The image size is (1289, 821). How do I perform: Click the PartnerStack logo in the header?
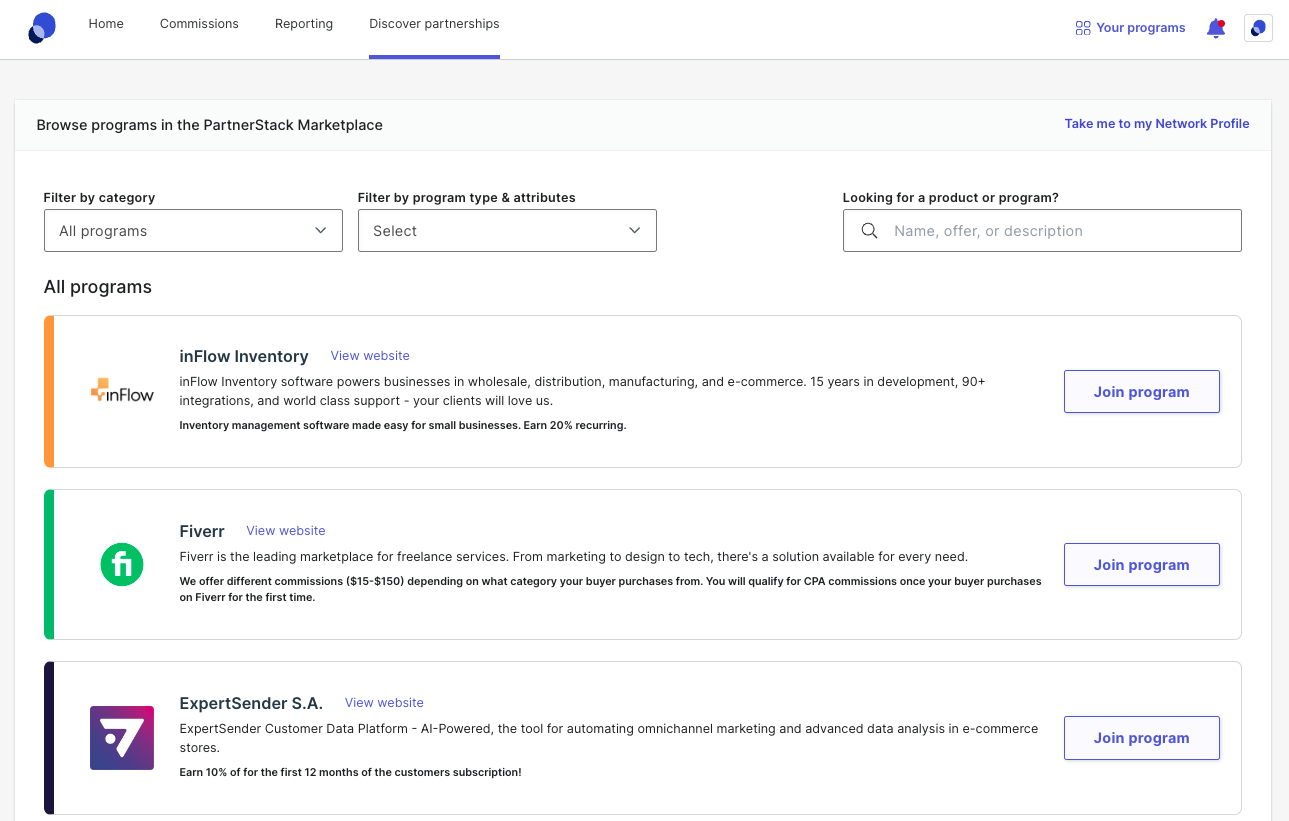(42, 28)
